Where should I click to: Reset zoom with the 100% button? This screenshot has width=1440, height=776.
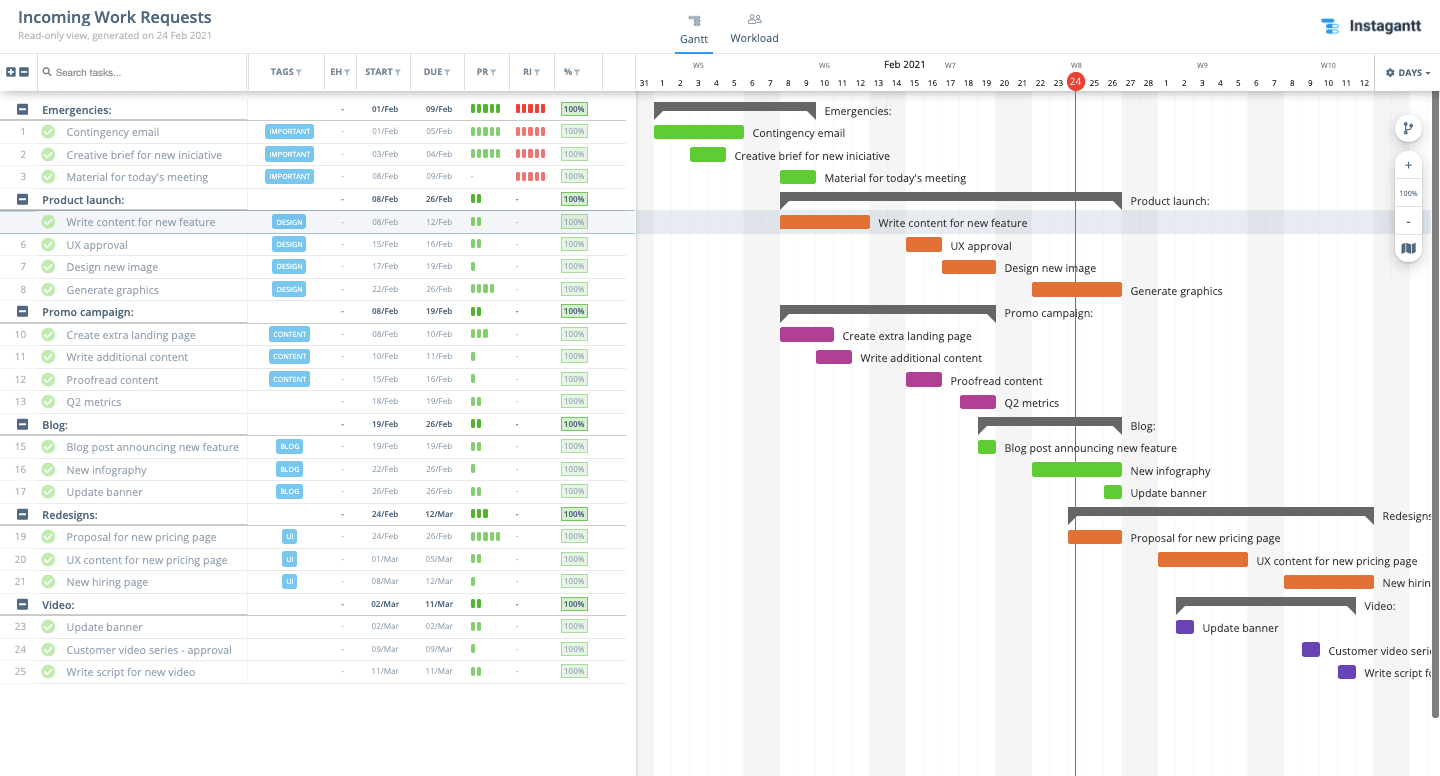(1408, 193)
